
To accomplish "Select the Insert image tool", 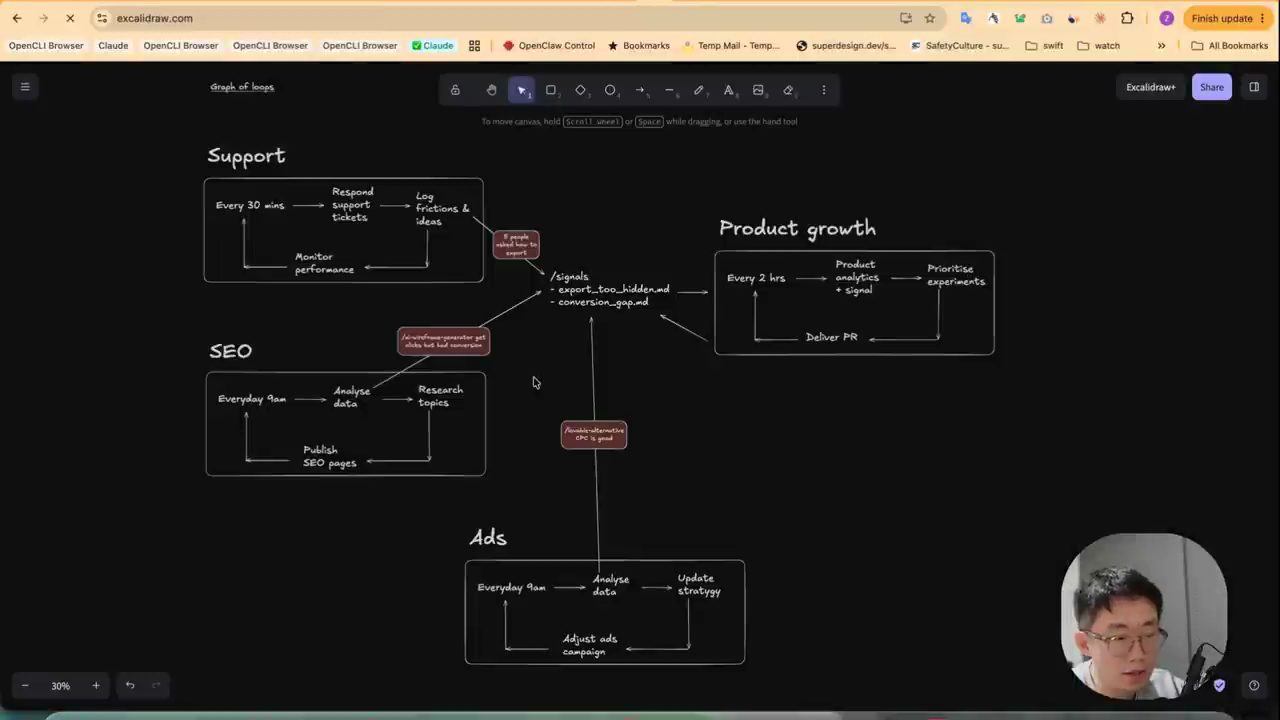I will pyautogui.click(x=758, y=90).
